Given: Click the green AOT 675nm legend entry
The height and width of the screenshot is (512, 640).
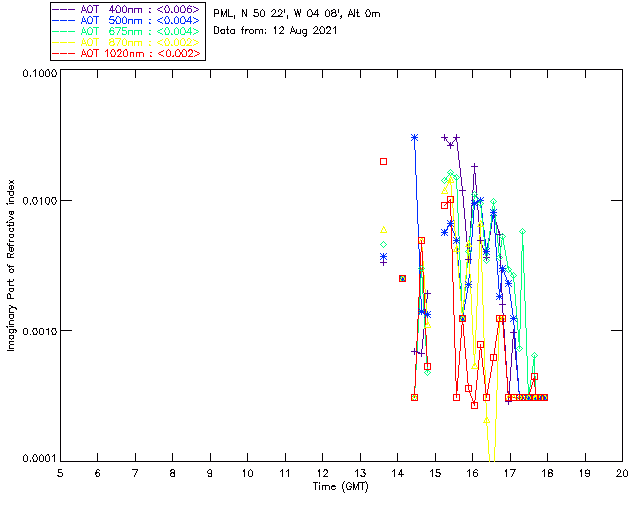Looking at the screenshot, I should (x=127, y=30).
